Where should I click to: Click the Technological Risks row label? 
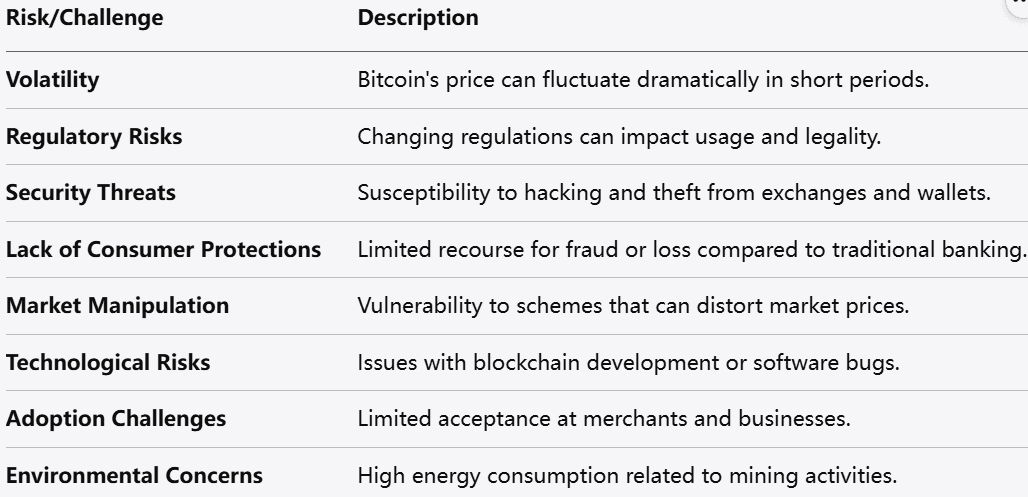coord(108,363)
